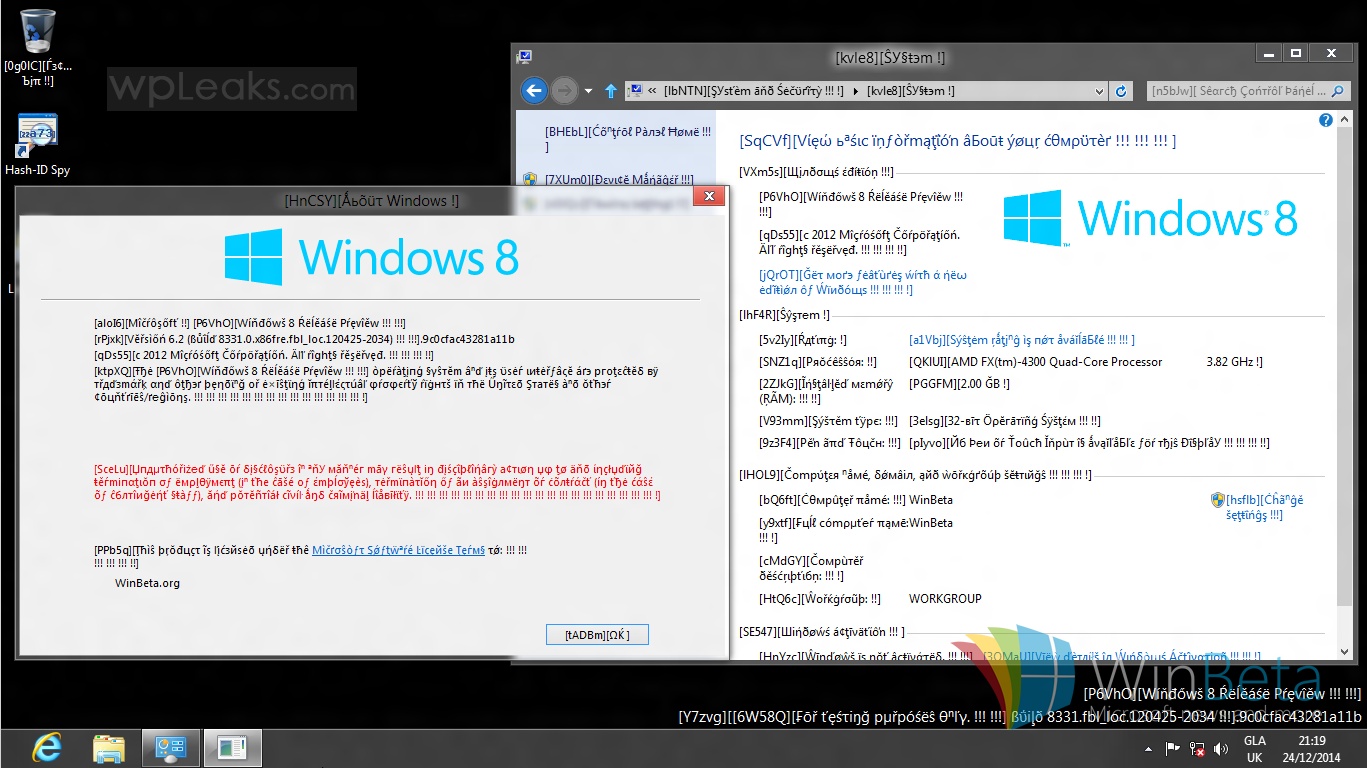Maximize the System window
The image size is (1367, 768).
(x=1295, y=54)
